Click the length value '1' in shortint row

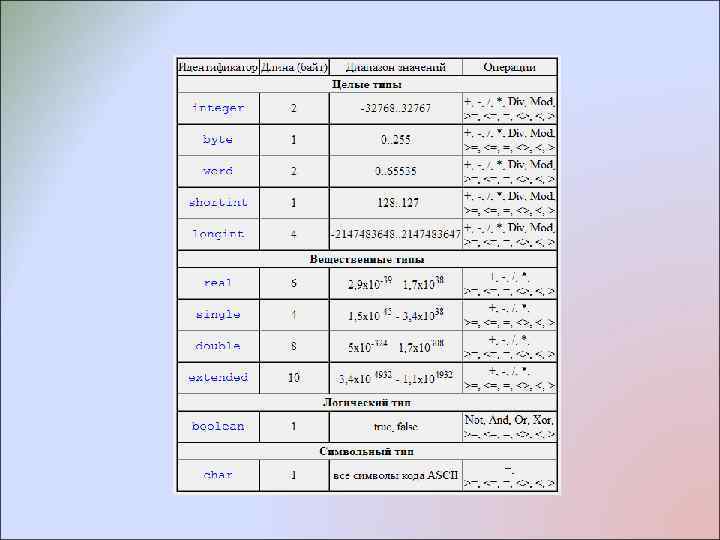coord(294,202)
